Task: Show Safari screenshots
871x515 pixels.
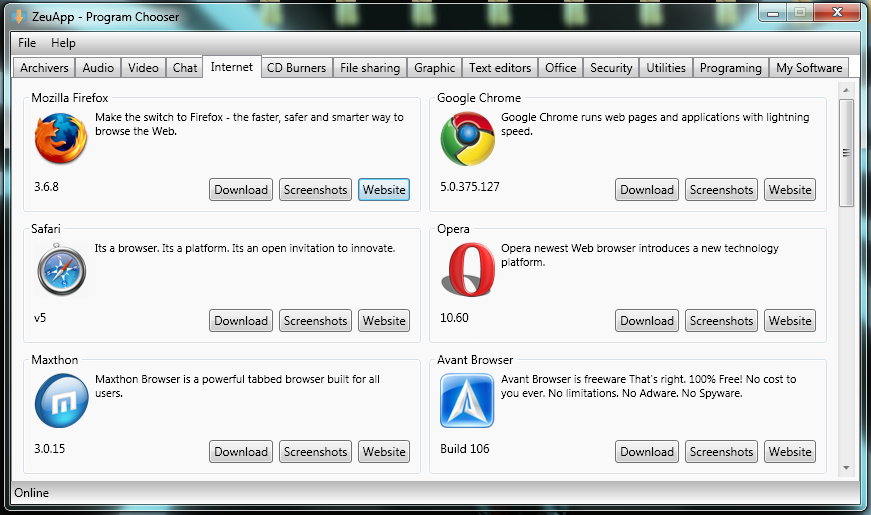Action: coord(316,321)
